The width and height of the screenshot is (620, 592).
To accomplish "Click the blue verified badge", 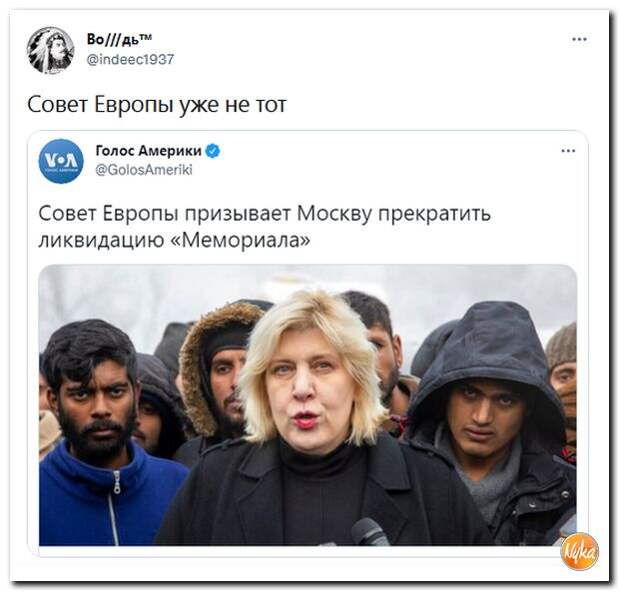I will click(213, 151).
